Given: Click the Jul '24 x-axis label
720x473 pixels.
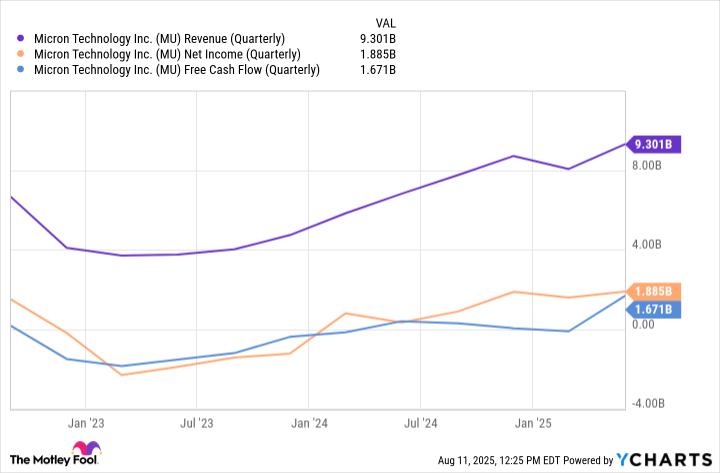Looking at the screenshot, I should click(421, 423).
